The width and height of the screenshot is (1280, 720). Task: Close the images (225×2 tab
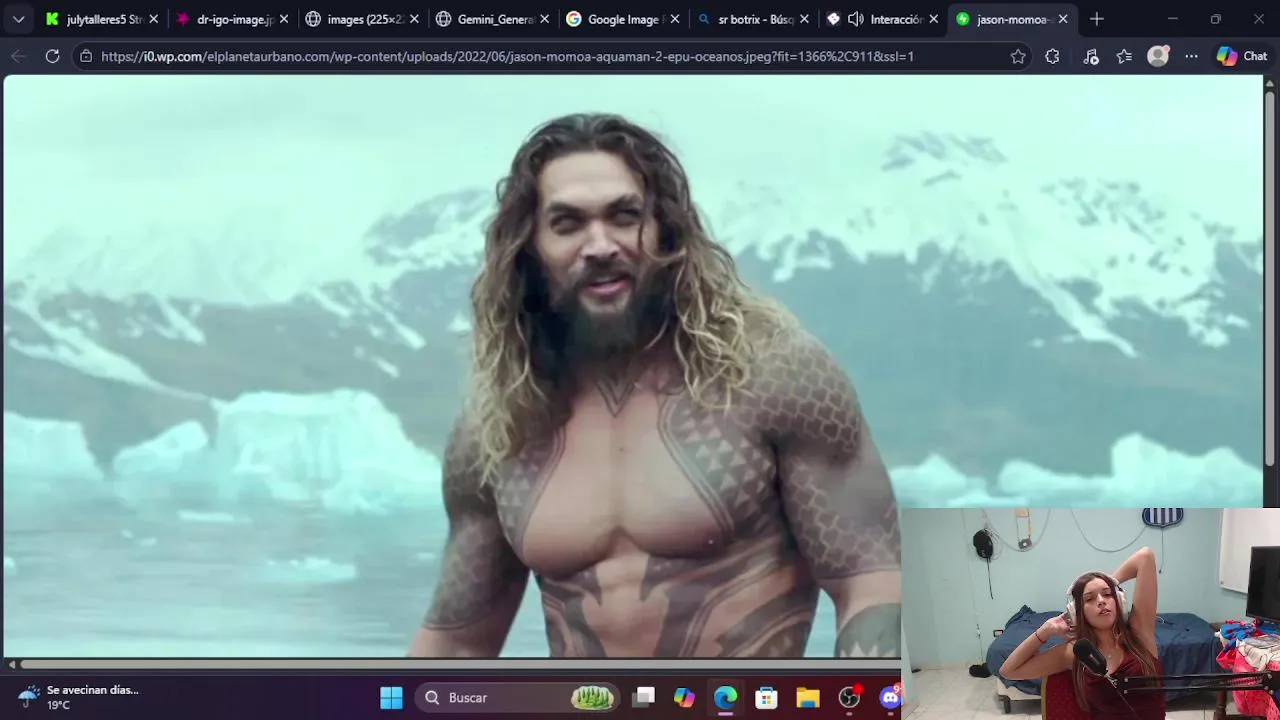[x=413, y=19]
